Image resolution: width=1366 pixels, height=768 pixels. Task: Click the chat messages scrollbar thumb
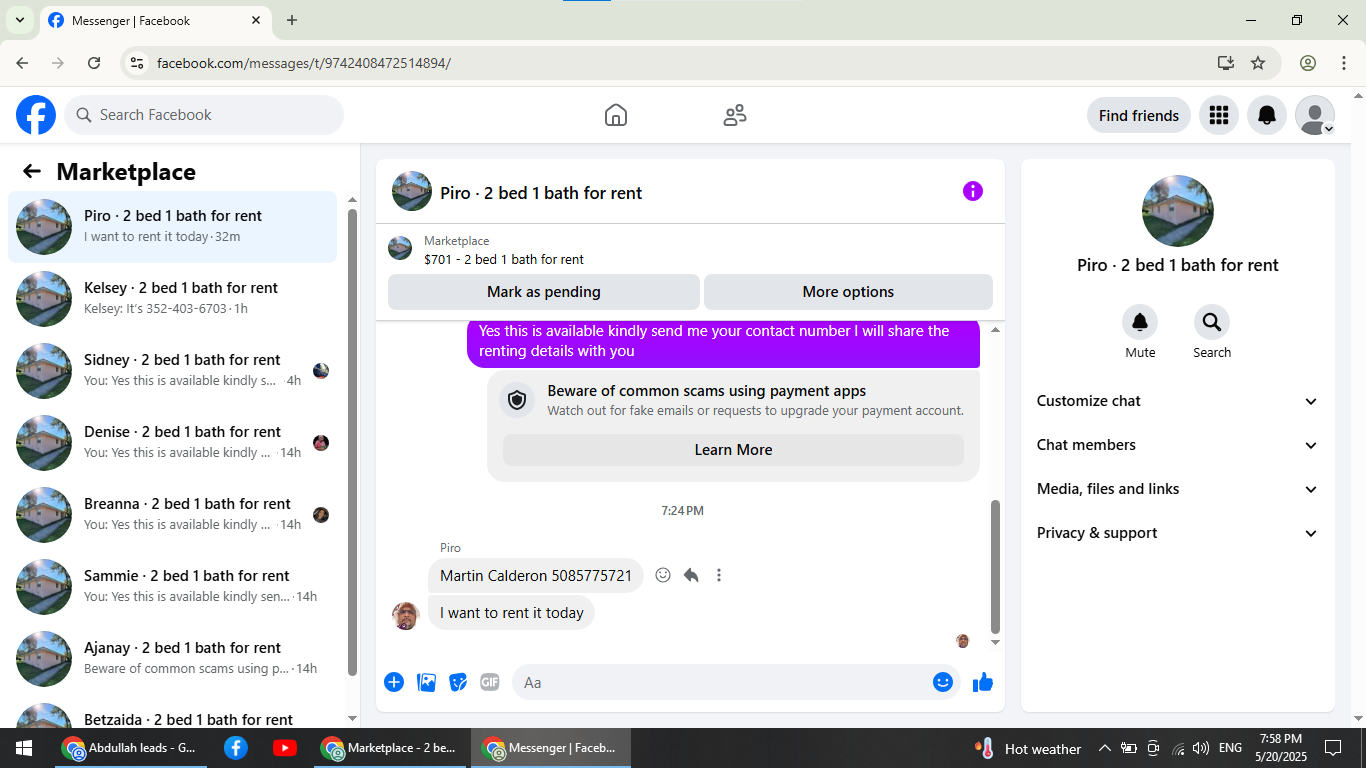coord(995,565)
